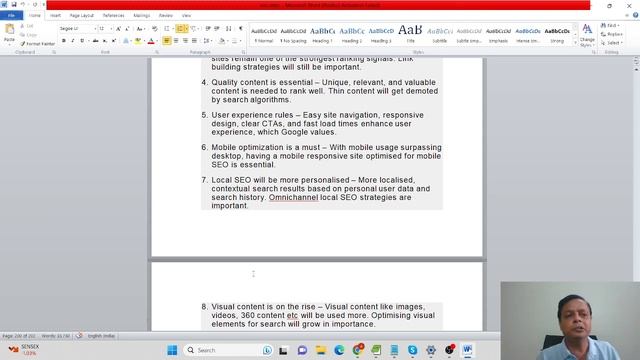
Task: Click the Clear Formatting eraser icon
Action: [155, 29]
